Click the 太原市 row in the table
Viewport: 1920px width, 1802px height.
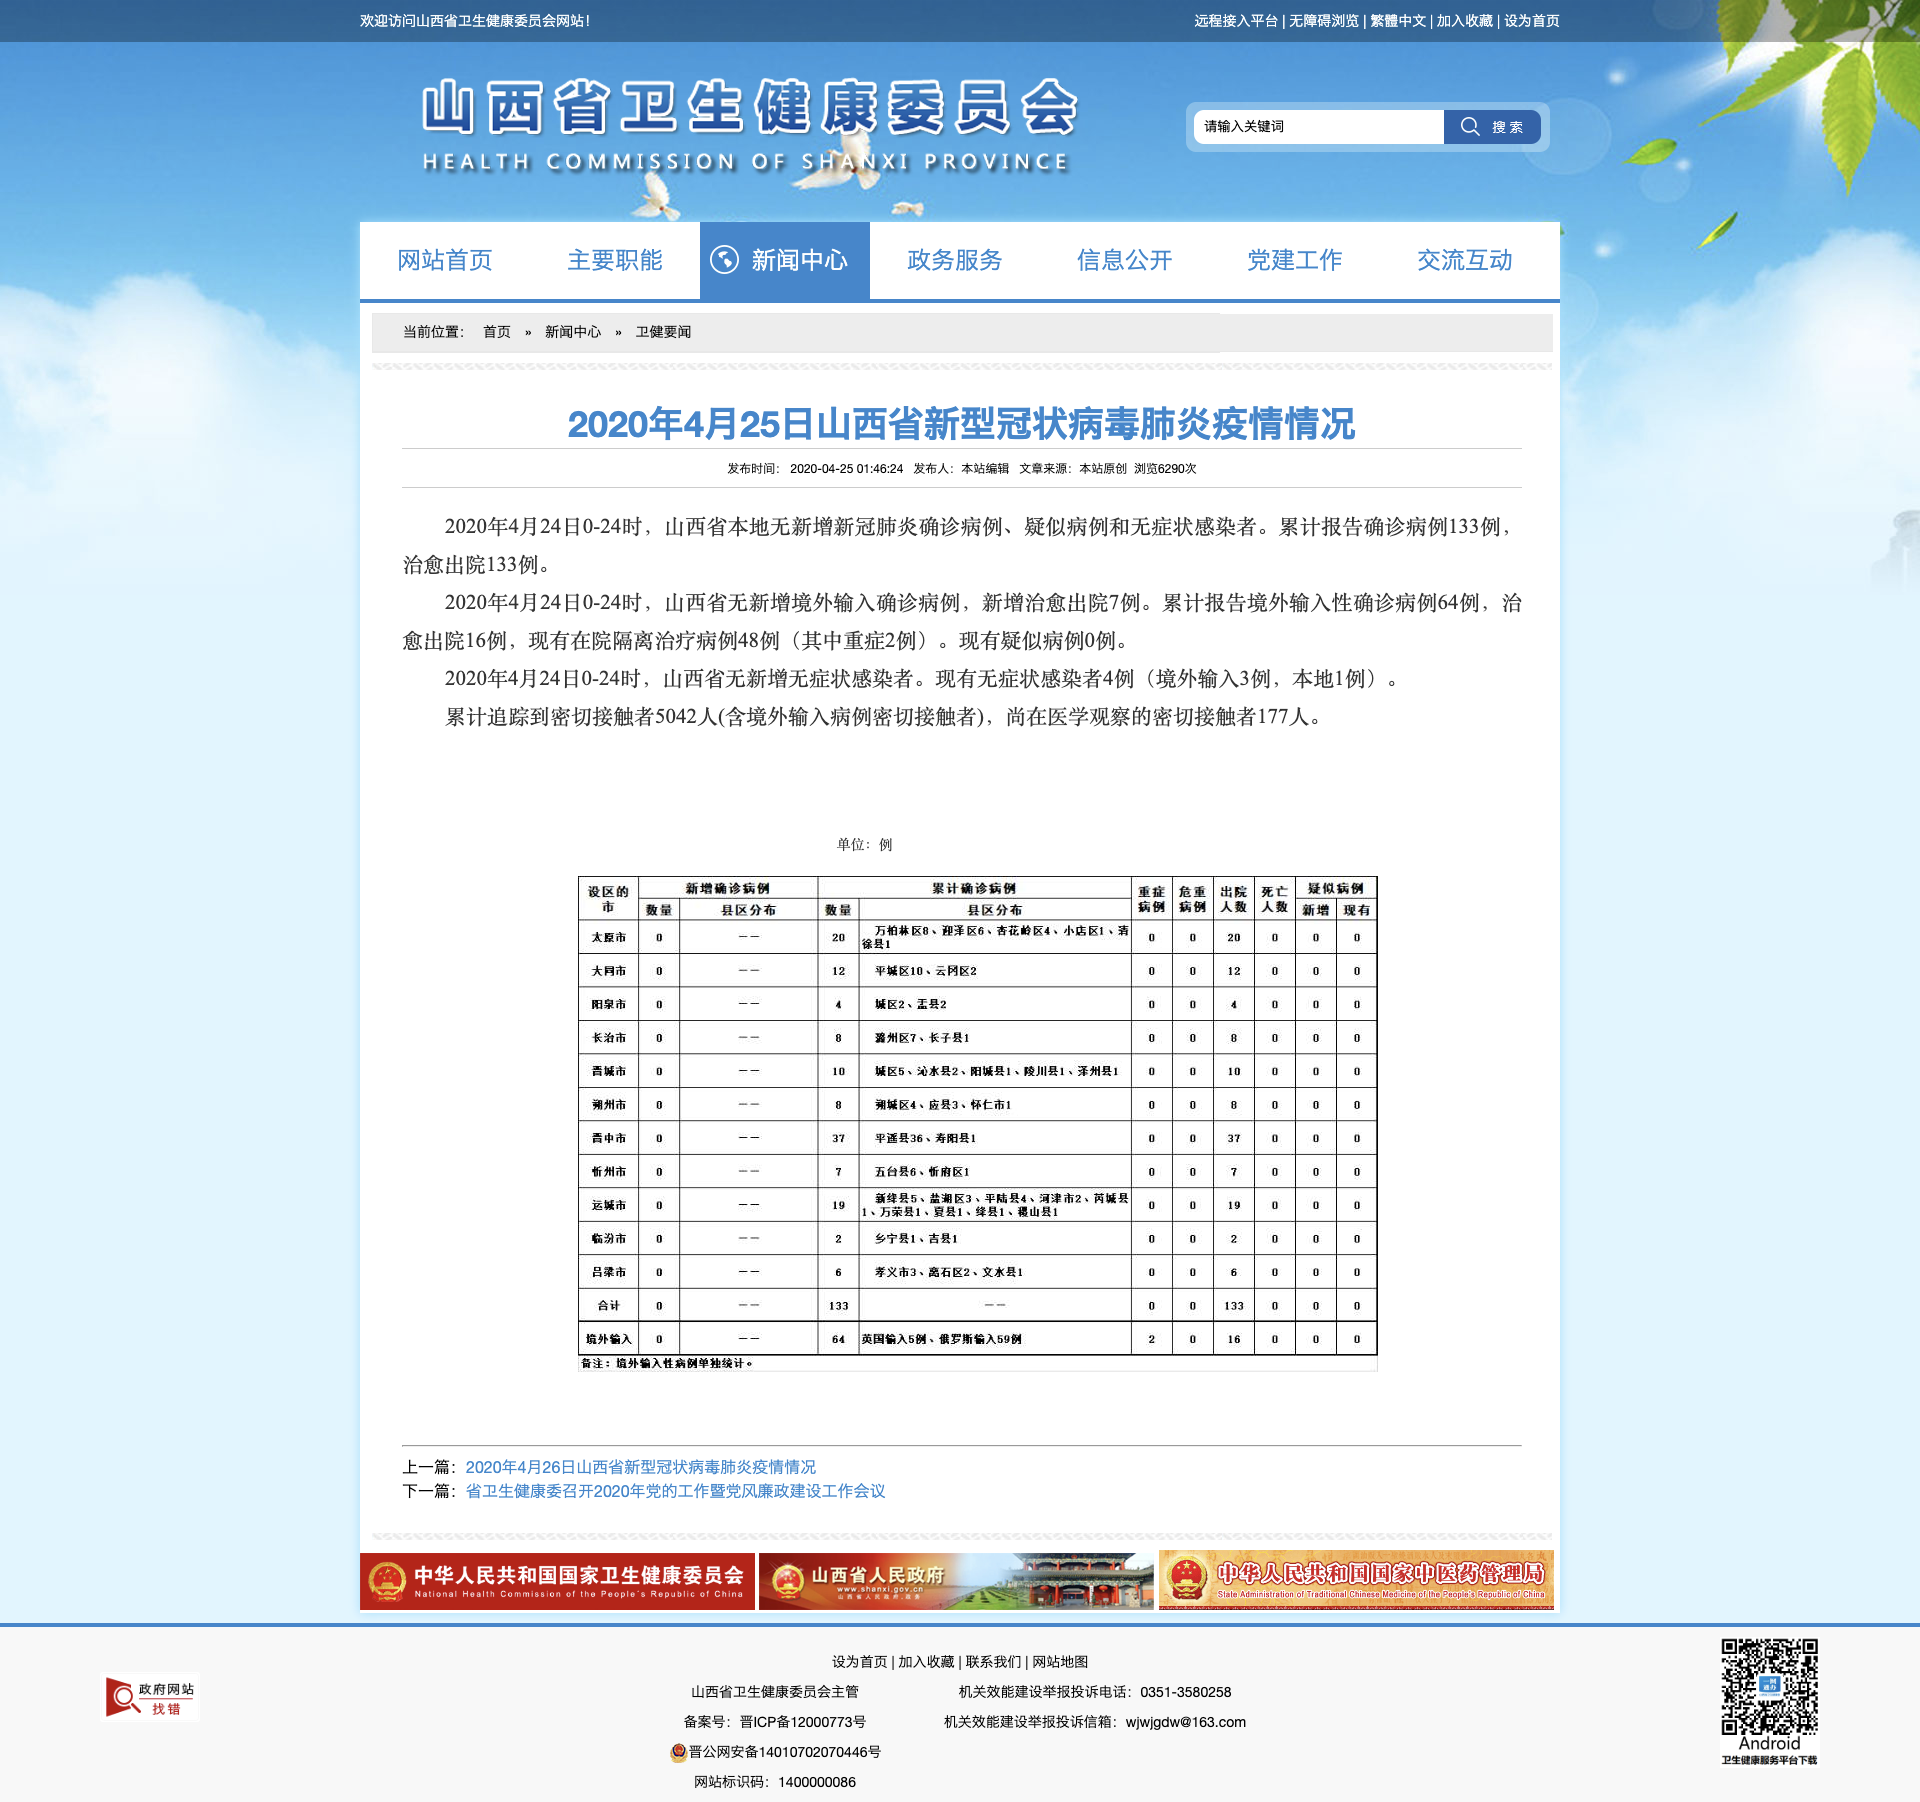pyautogui.click(x=978, y=937)
